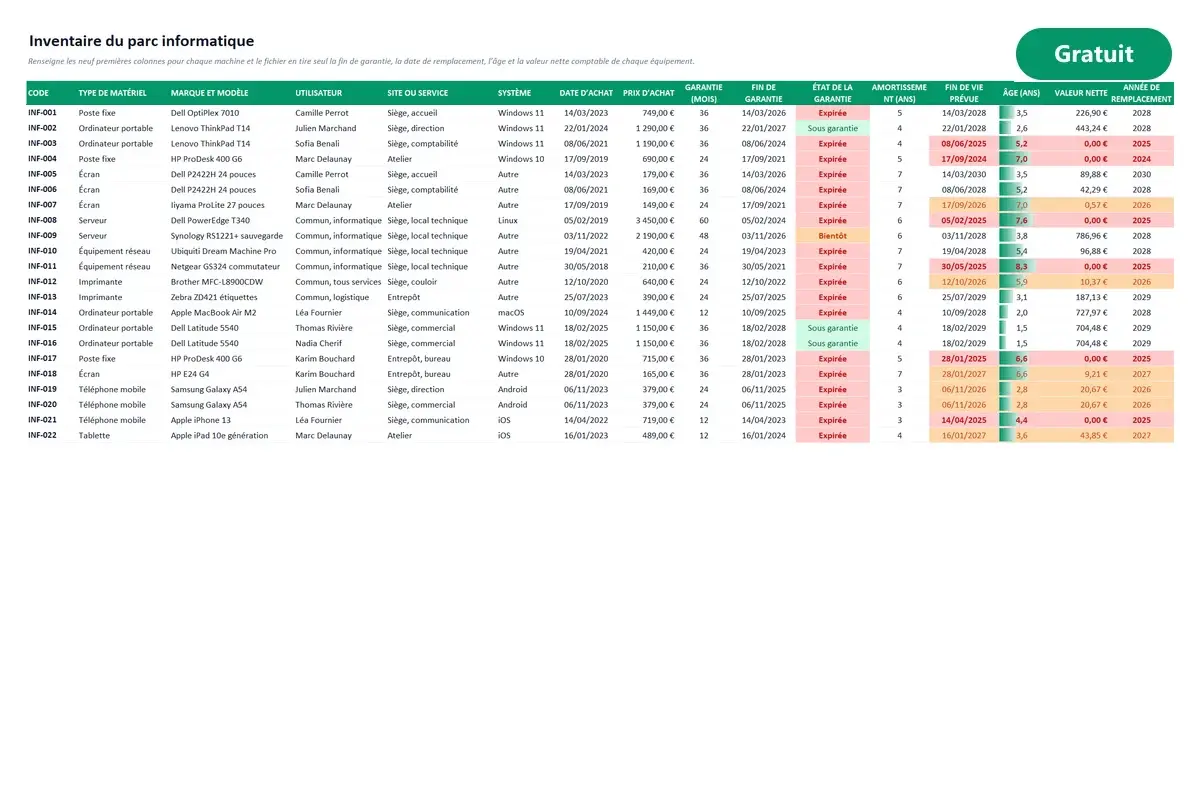Click the title Inventaire du parc informatique
The width and height of the screenshot is (1200, 800).
pyautogui.click(x=141, y=41)
